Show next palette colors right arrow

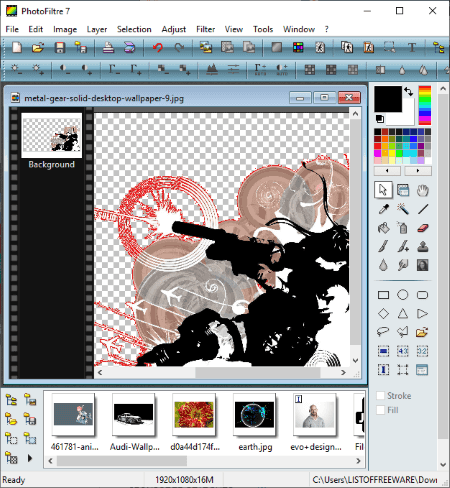click(x=418, y=171)
